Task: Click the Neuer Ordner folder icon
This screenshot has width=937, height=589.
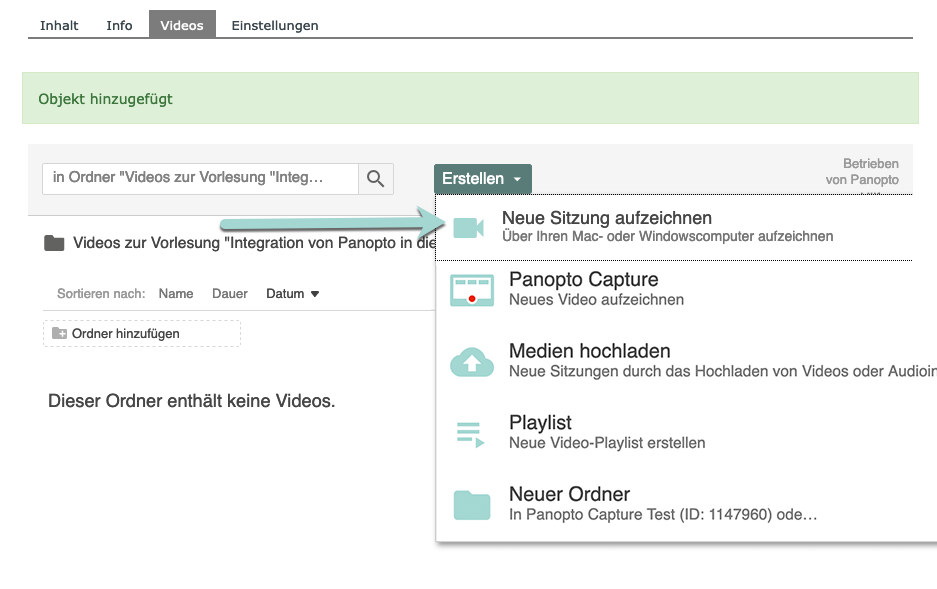Action: coord(472,504)
